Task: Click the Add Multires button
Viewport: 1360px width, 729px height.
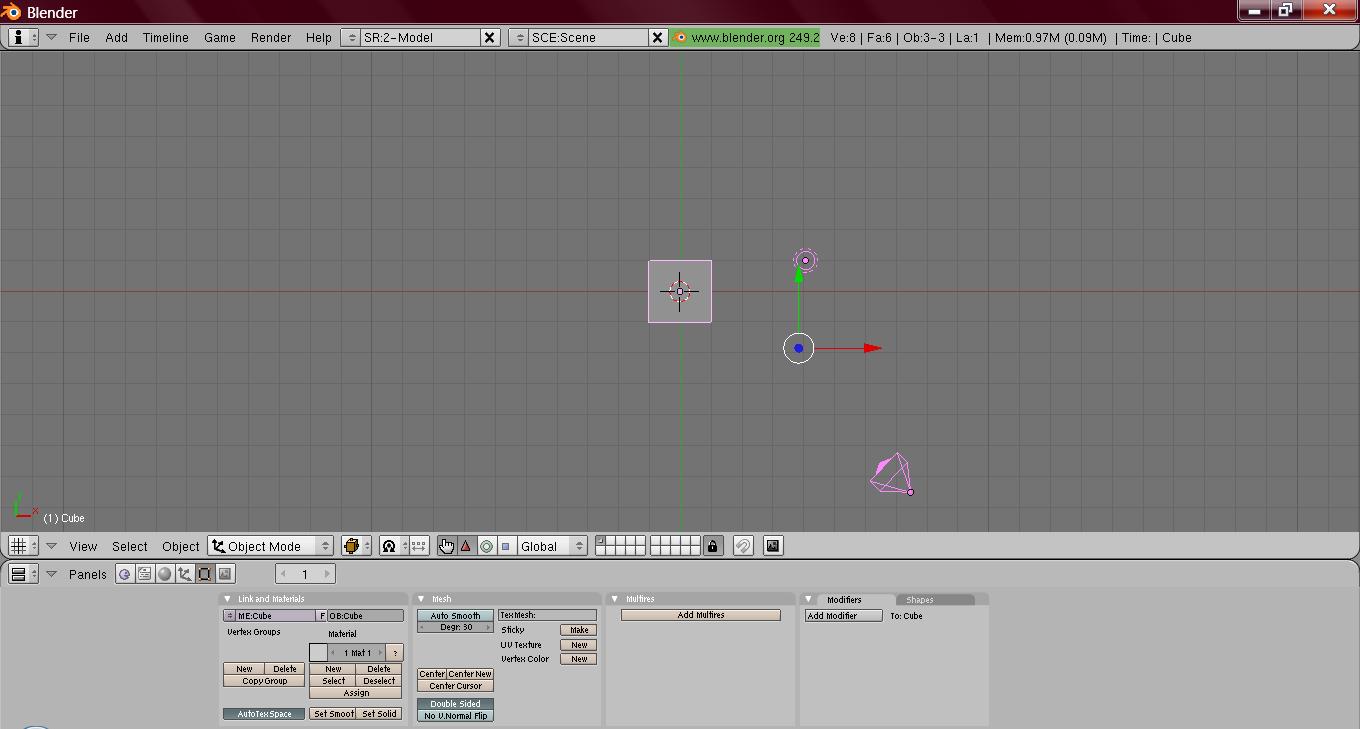Action: 700,615
